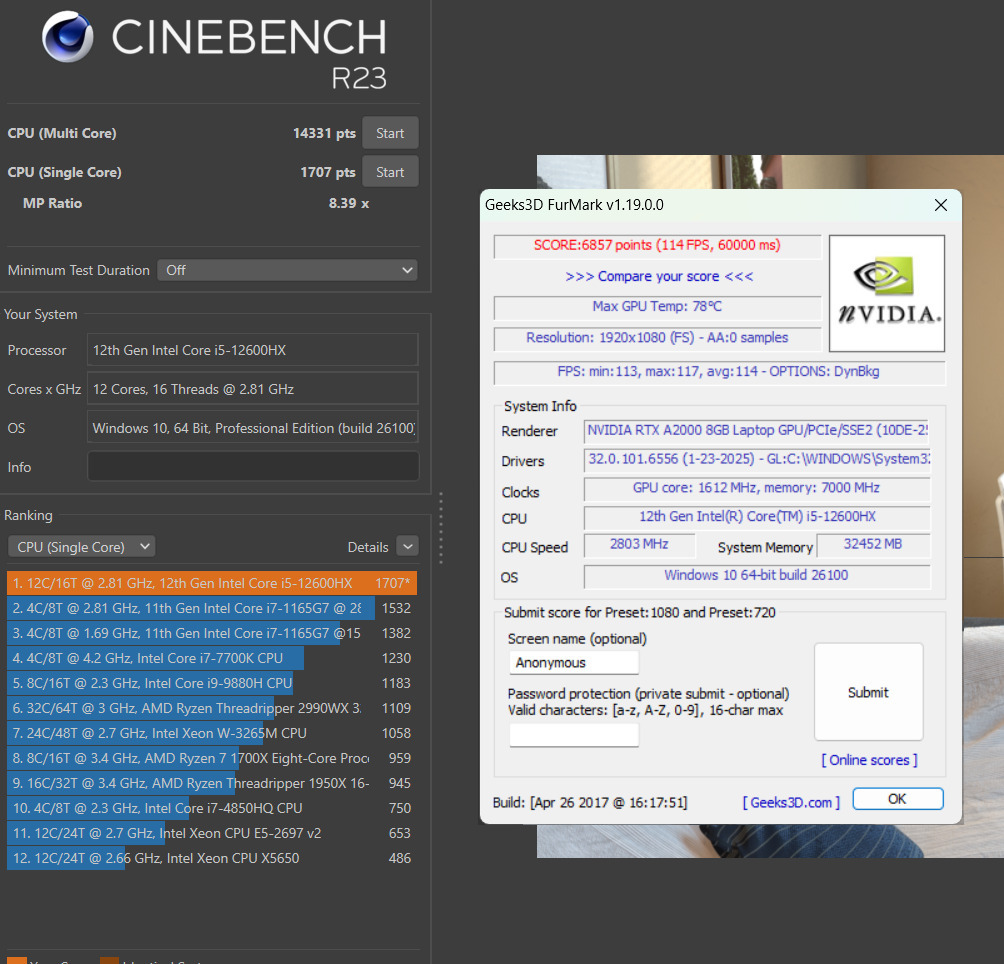The width and height of the screenshot is (1004, 964).
Task: Select ranking row 4 Core i7-7700K
Action: tap(212, 658)
